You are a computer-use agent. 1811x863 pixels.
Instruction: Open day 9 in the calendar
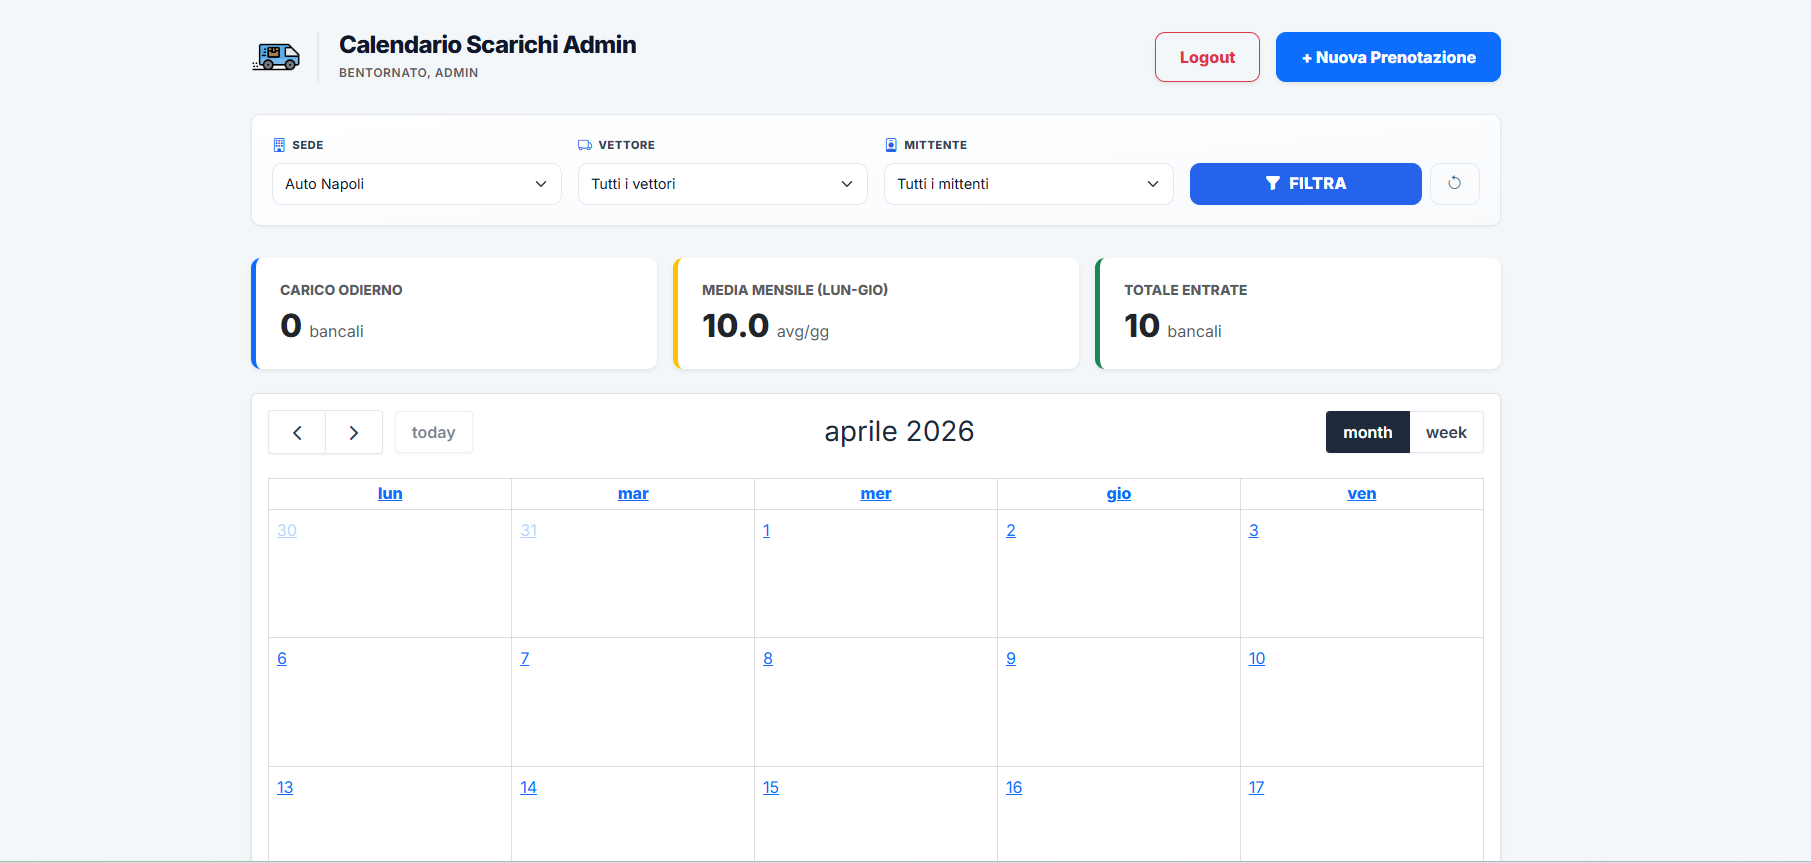tap(1011, 659)
